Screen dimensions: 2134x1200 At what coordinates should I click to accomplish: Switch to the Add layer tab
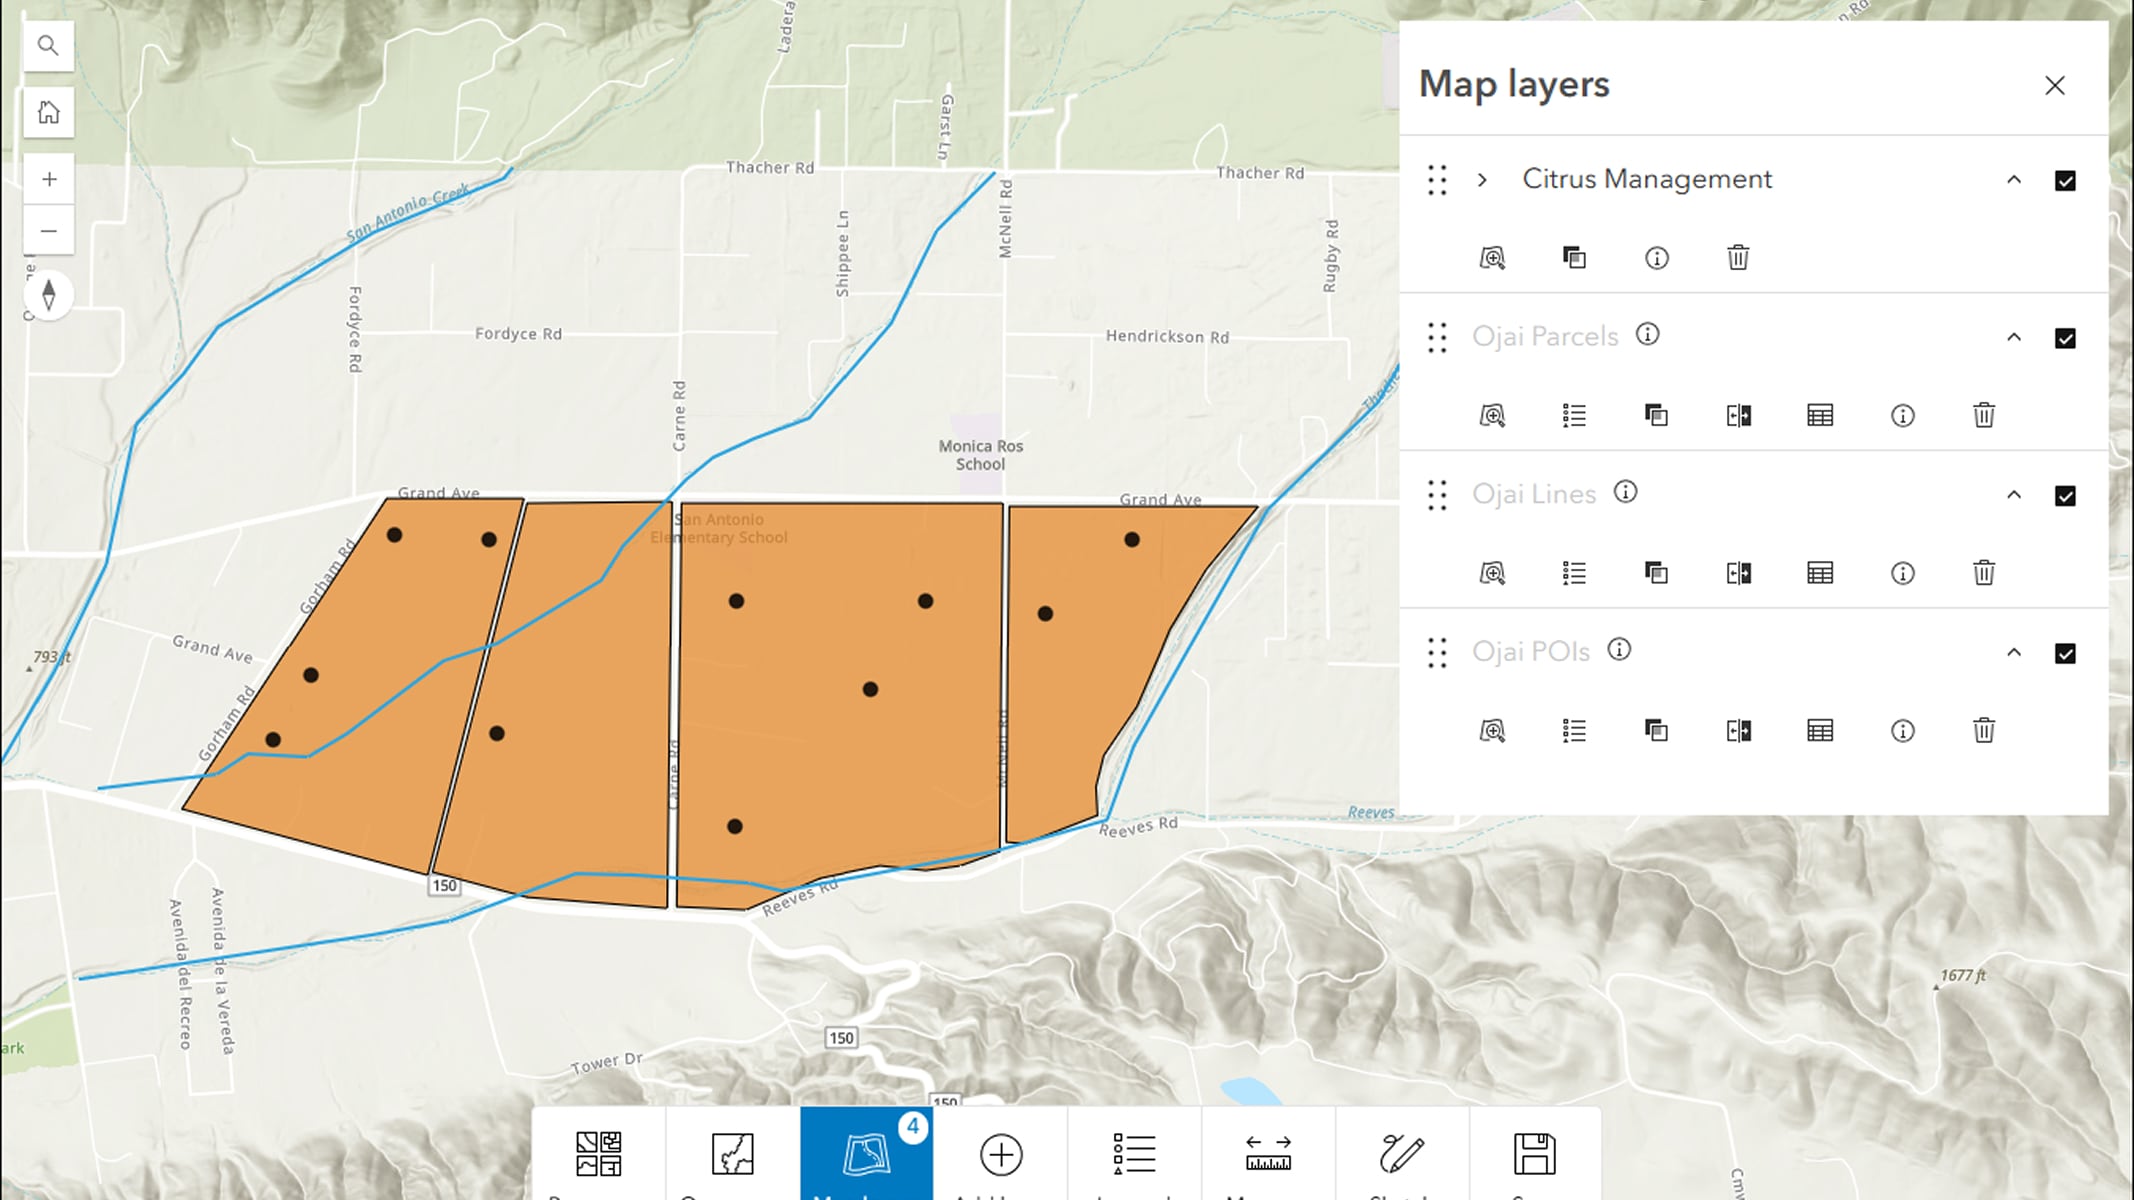coord(1000,1154)
